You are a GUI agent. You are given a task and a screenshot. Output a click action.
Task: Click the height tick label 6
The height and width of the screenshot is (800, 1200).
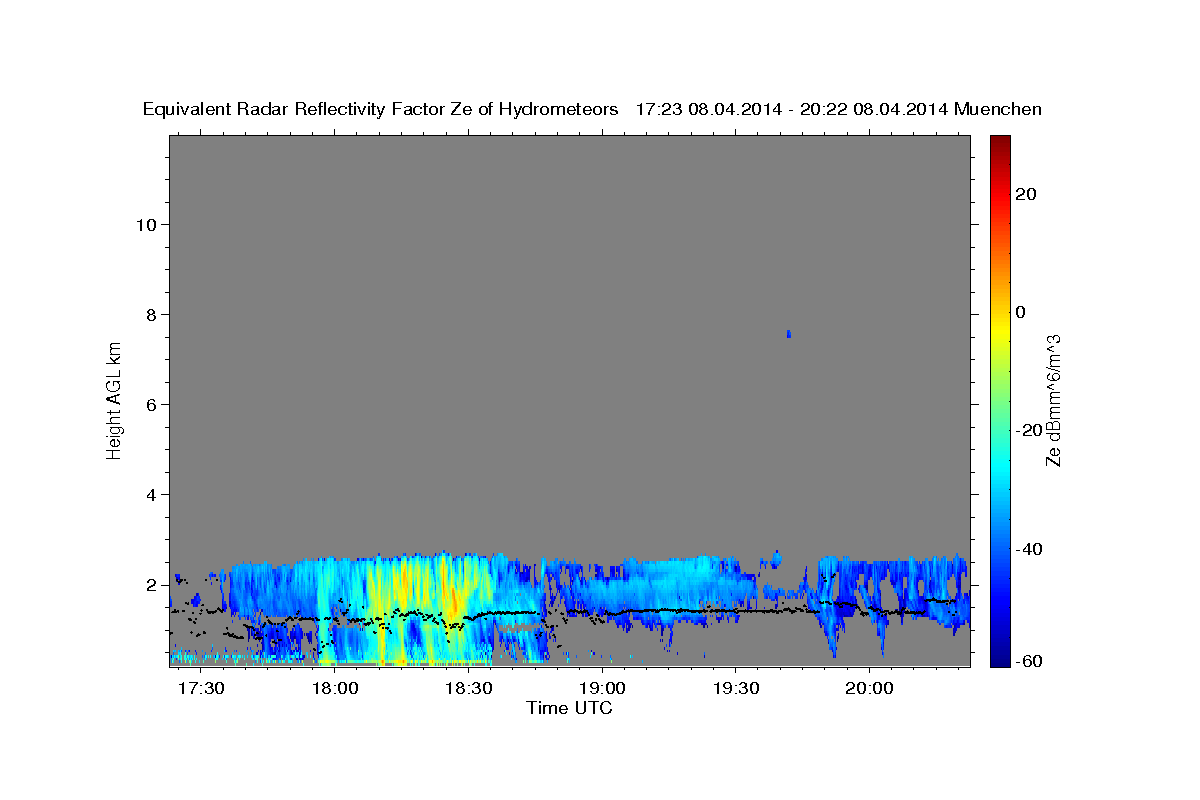(x=151, y=404)
